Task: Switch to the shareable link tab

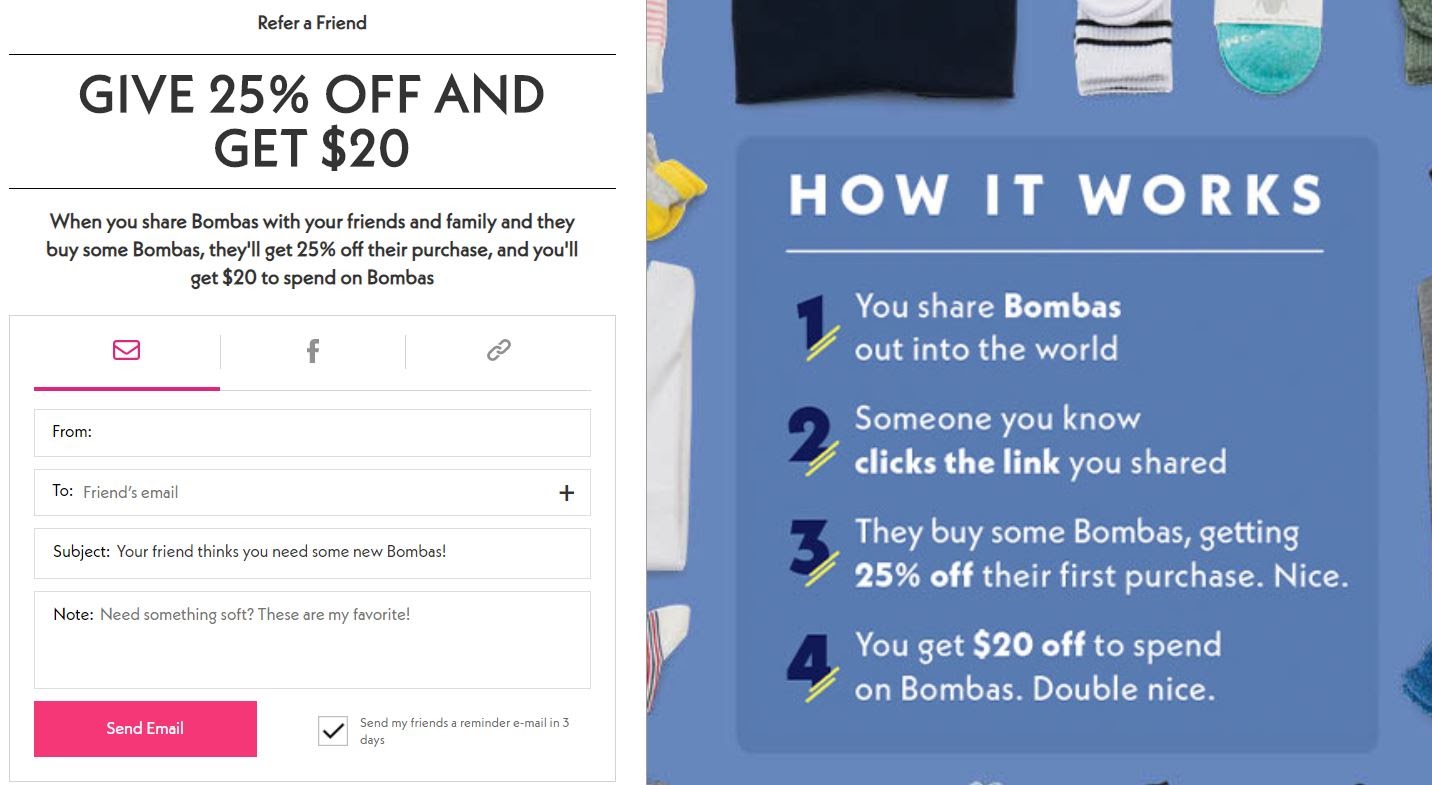Action: point(499,350)
